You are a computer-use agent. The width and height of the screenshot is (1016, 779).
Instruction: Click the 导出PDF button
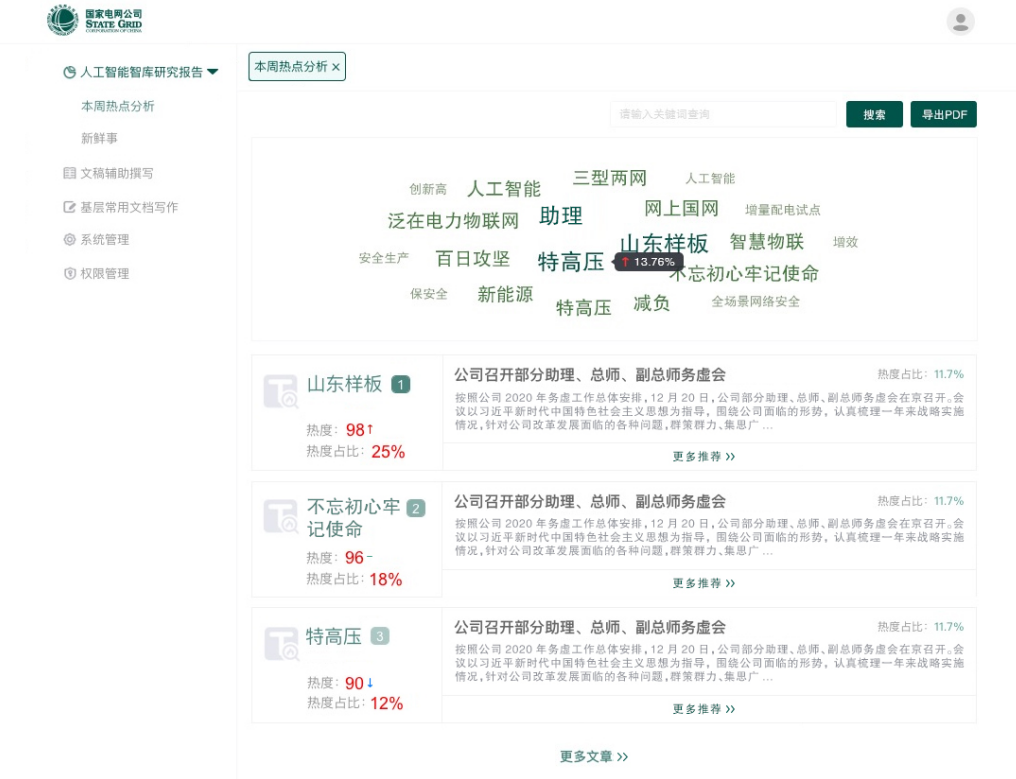pos(943,115)
